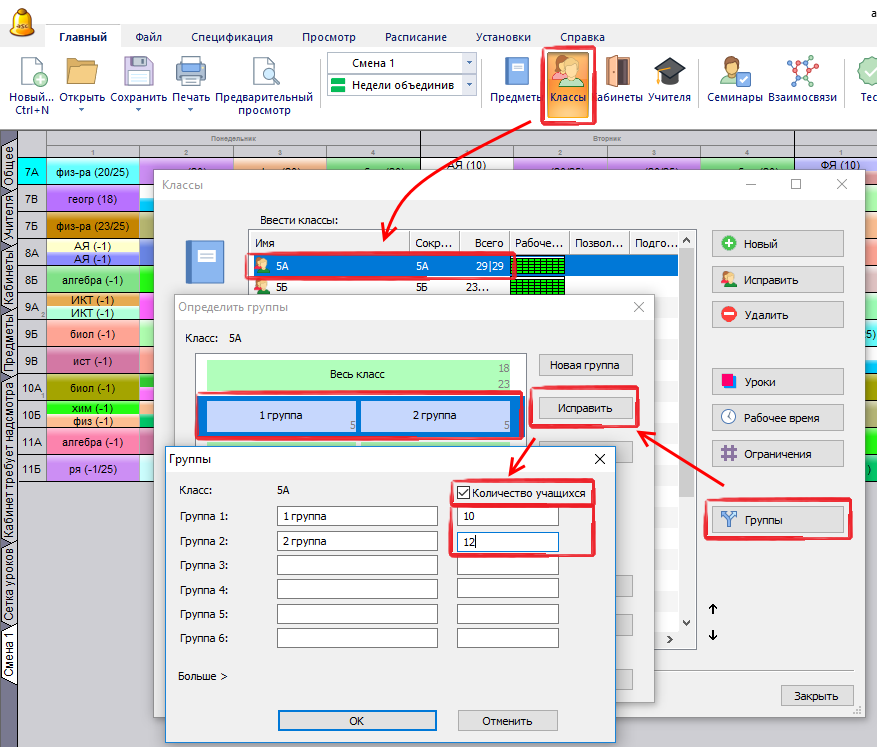Select the green Весь класс bar

pos(357,374)
